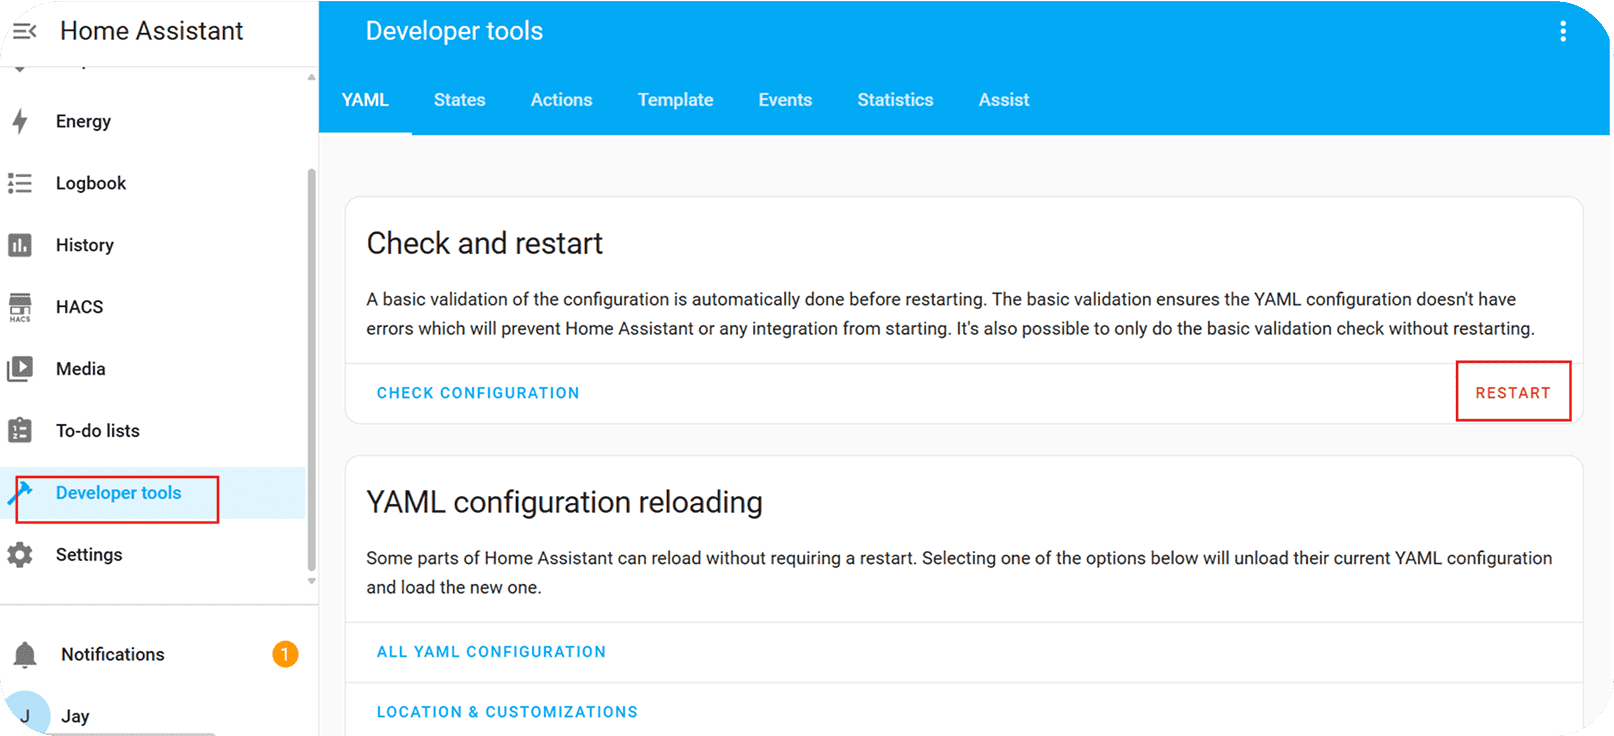Click the Developer tools hammer icon
The height and width of the screenshot is (736, 1614).
click(x=20, y=492)
